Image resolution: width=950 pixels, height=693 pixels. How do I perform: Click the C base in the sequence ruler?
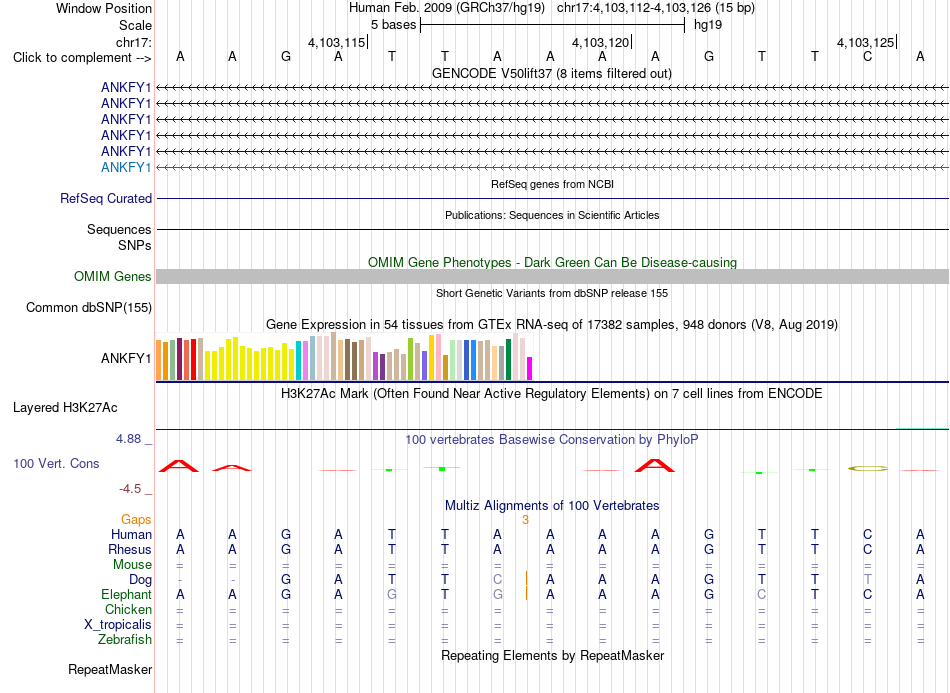(868, 57)
